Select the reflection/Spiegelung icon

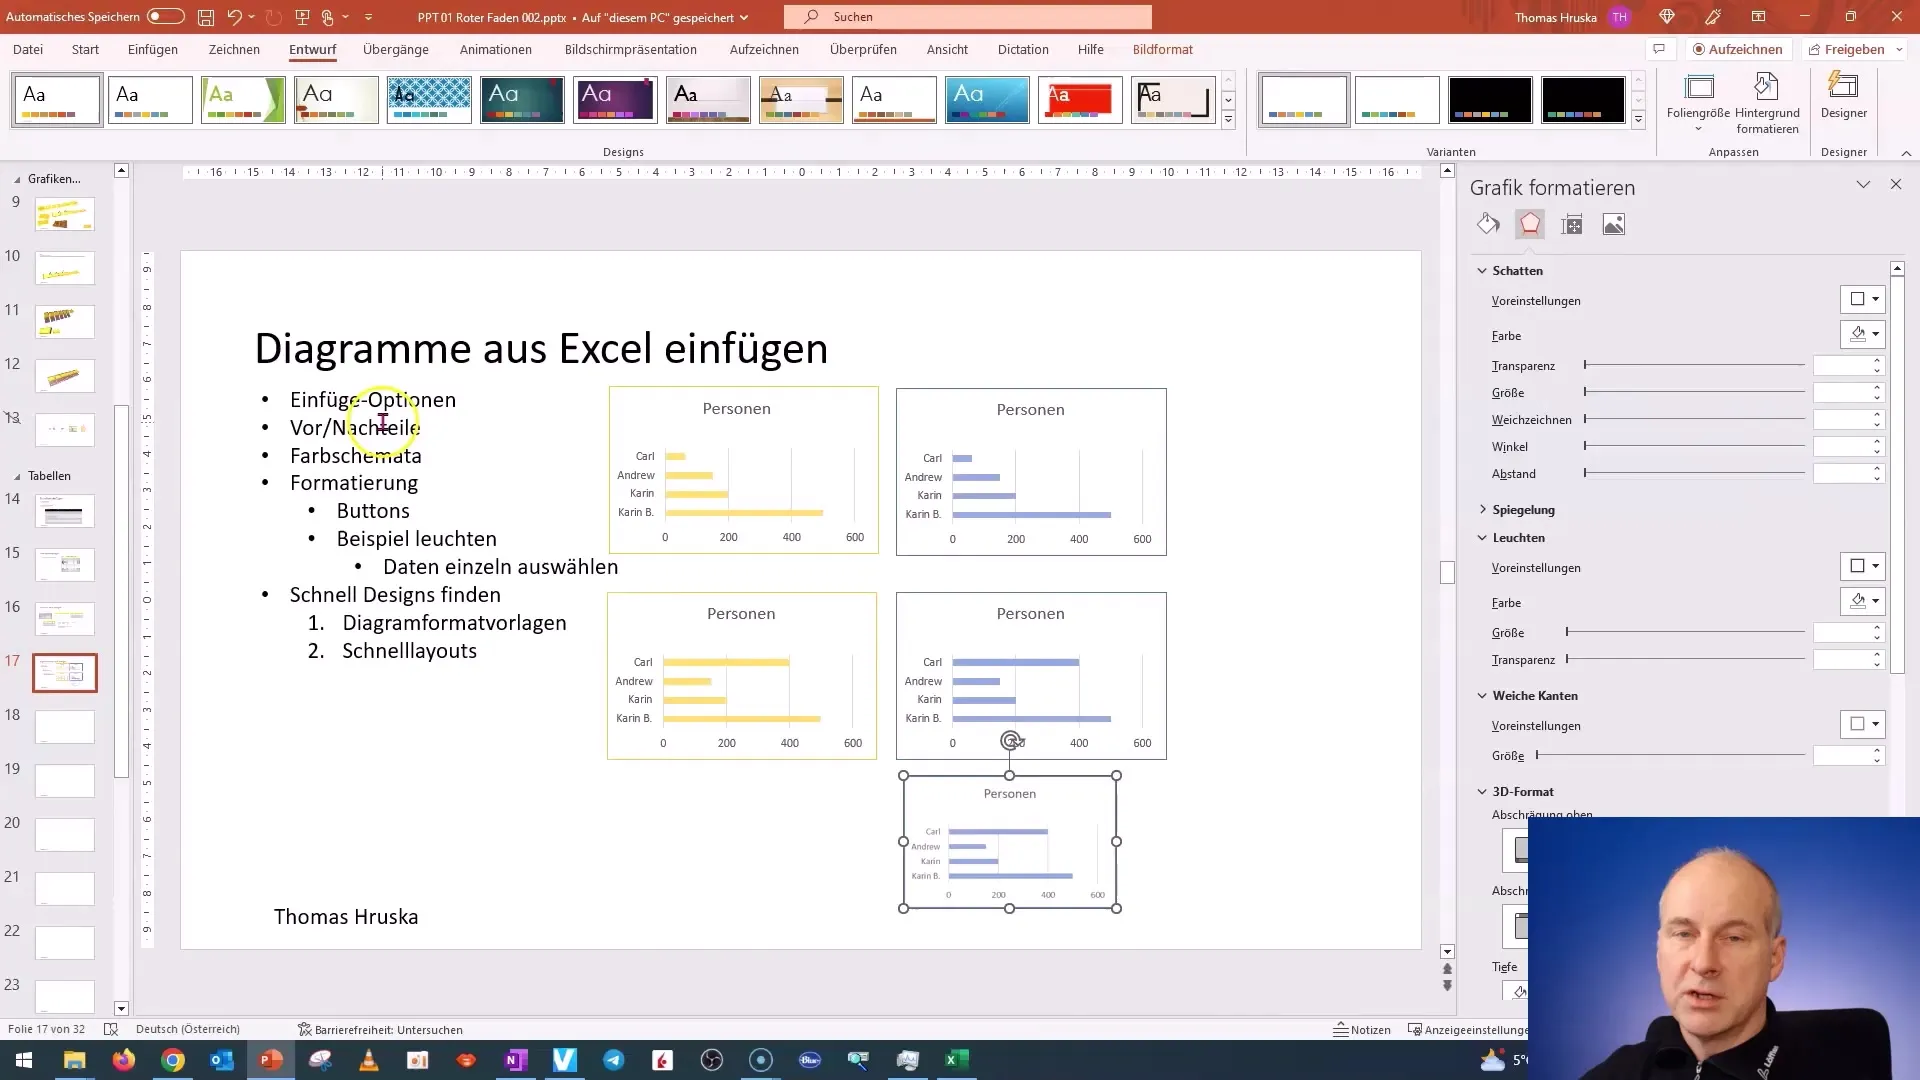click(1523, 509)
